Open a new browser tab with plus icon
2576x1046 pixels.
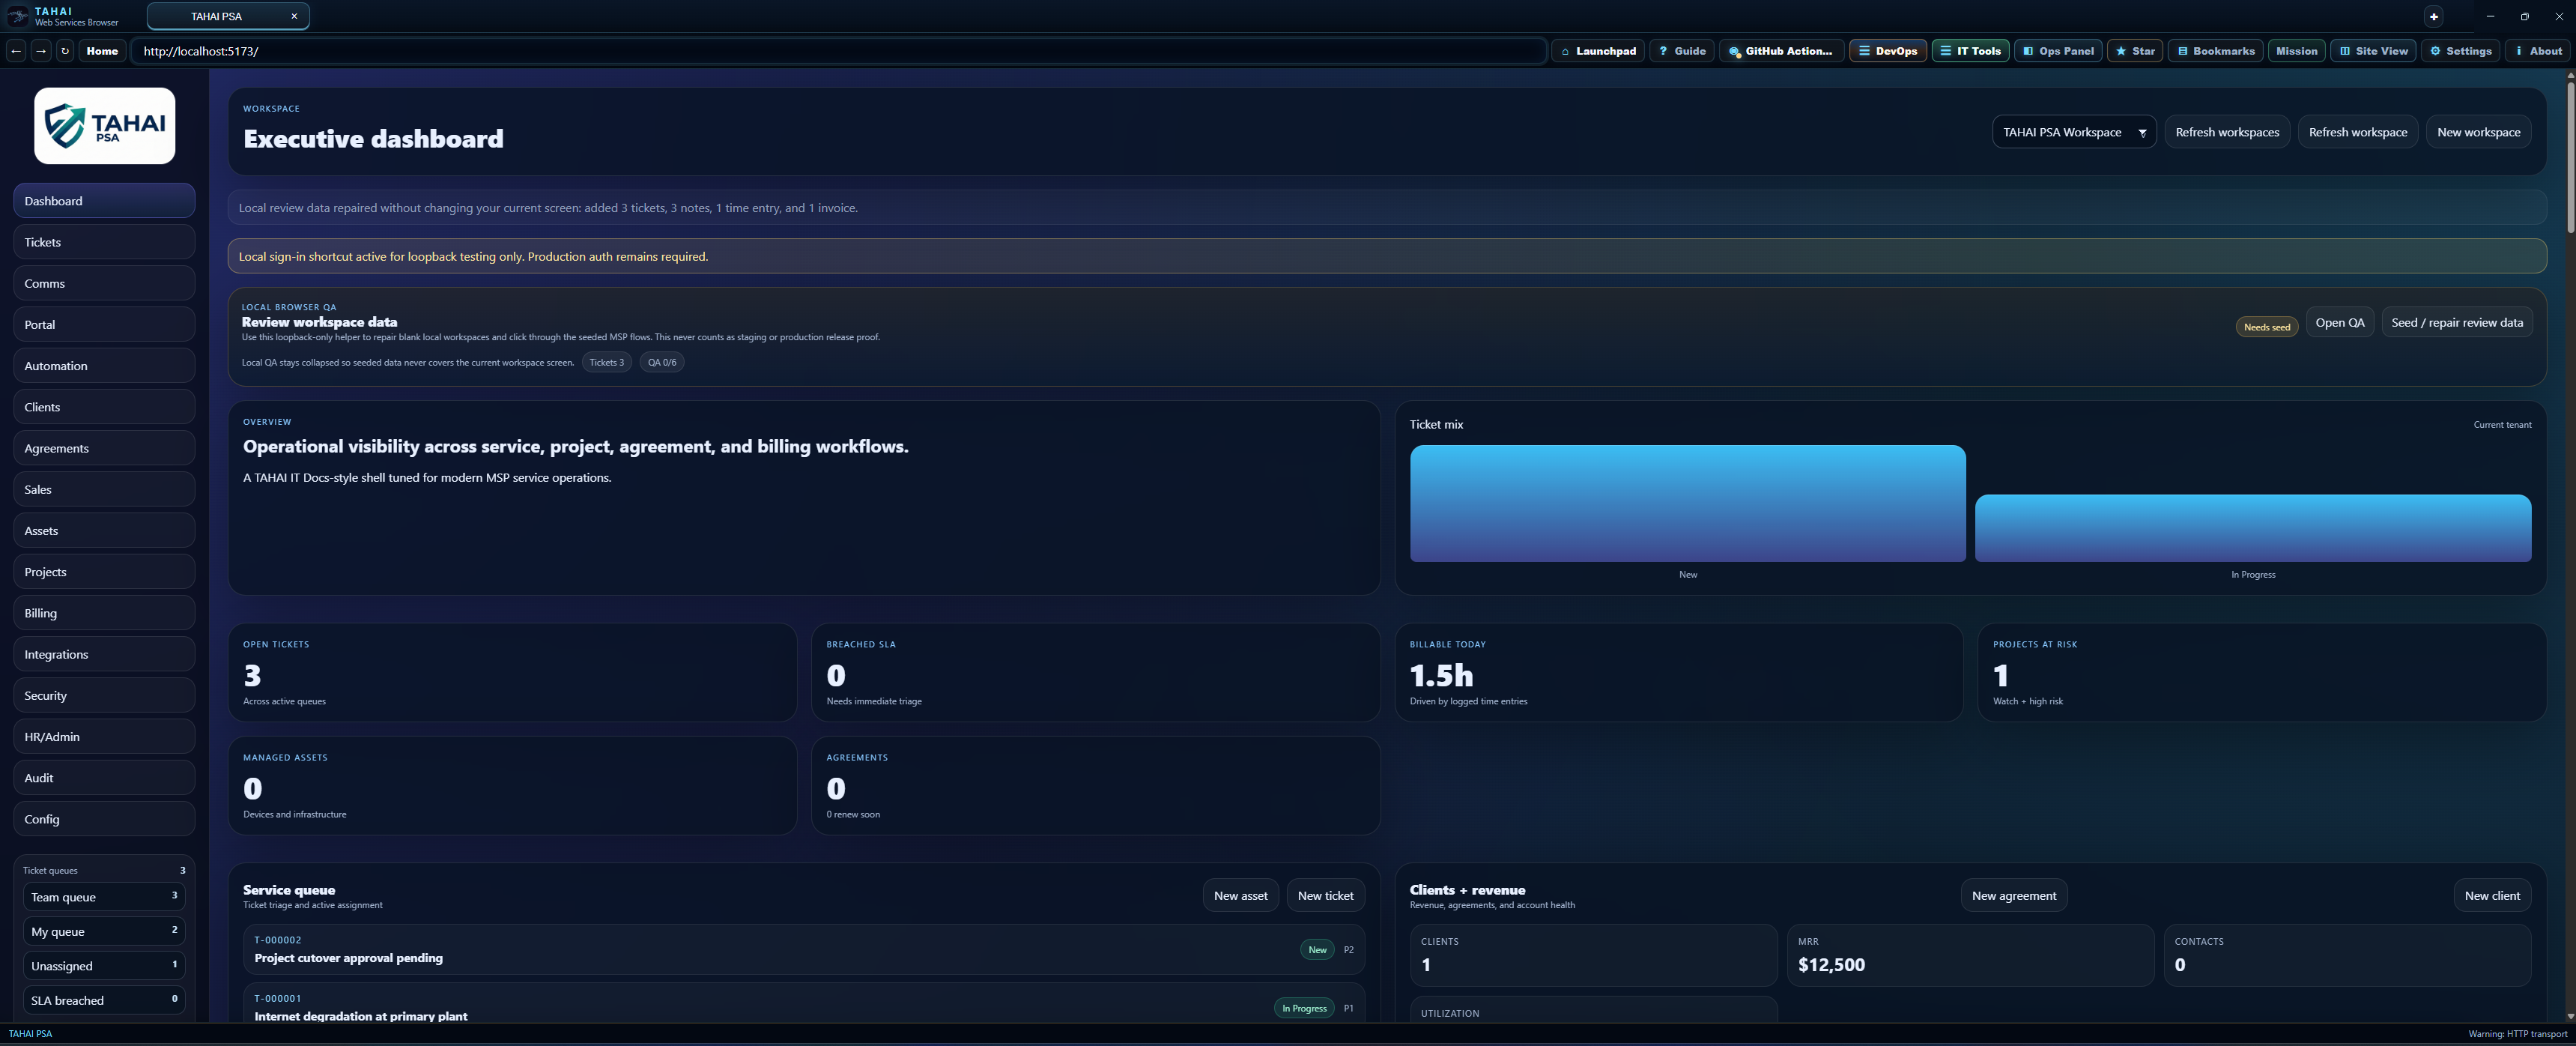point(2434,16)
